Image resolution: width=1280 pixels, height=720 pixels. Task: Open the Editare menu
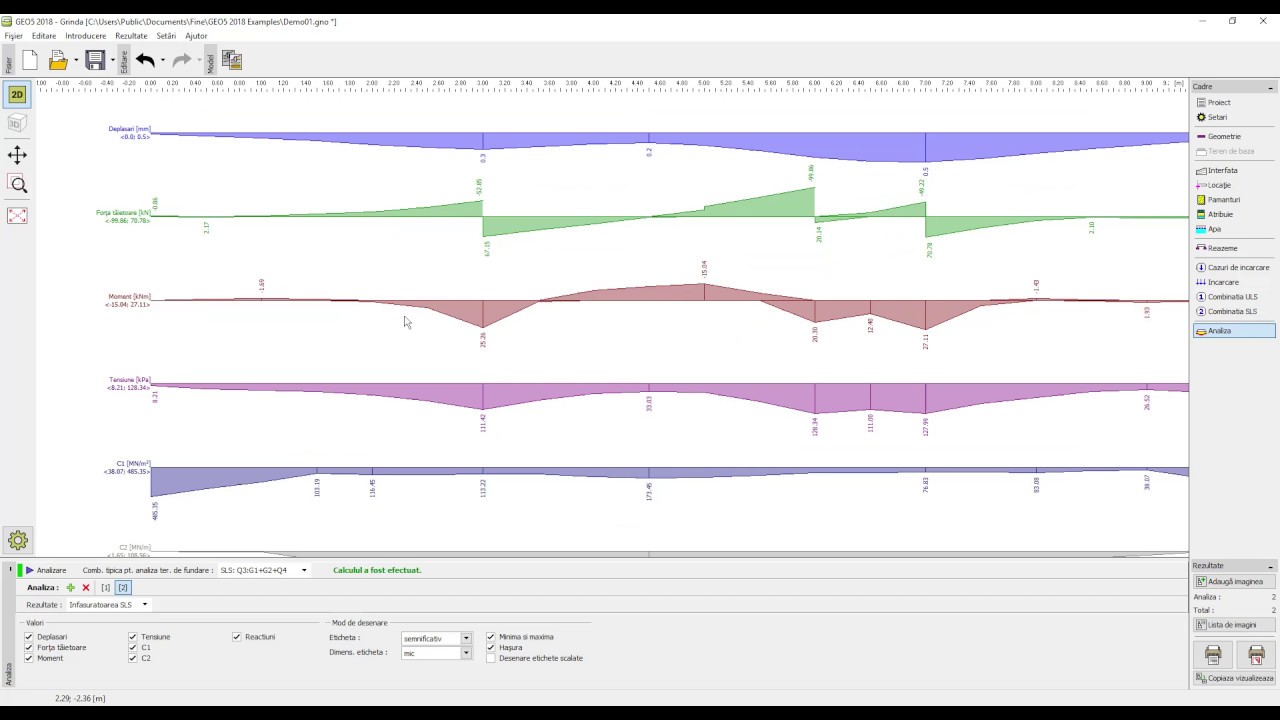click(x=44, y=36)
